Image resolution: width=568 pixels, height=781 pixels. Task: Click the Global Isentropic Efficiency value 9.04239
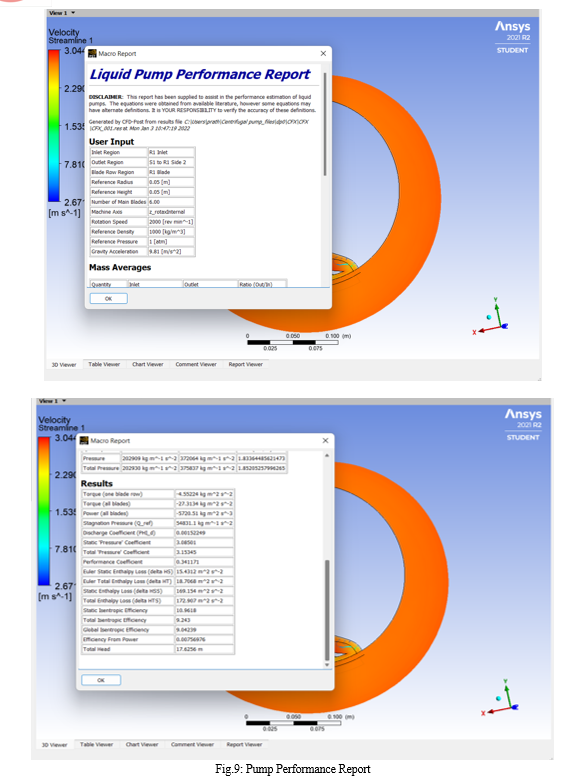(x=204, y=630)
